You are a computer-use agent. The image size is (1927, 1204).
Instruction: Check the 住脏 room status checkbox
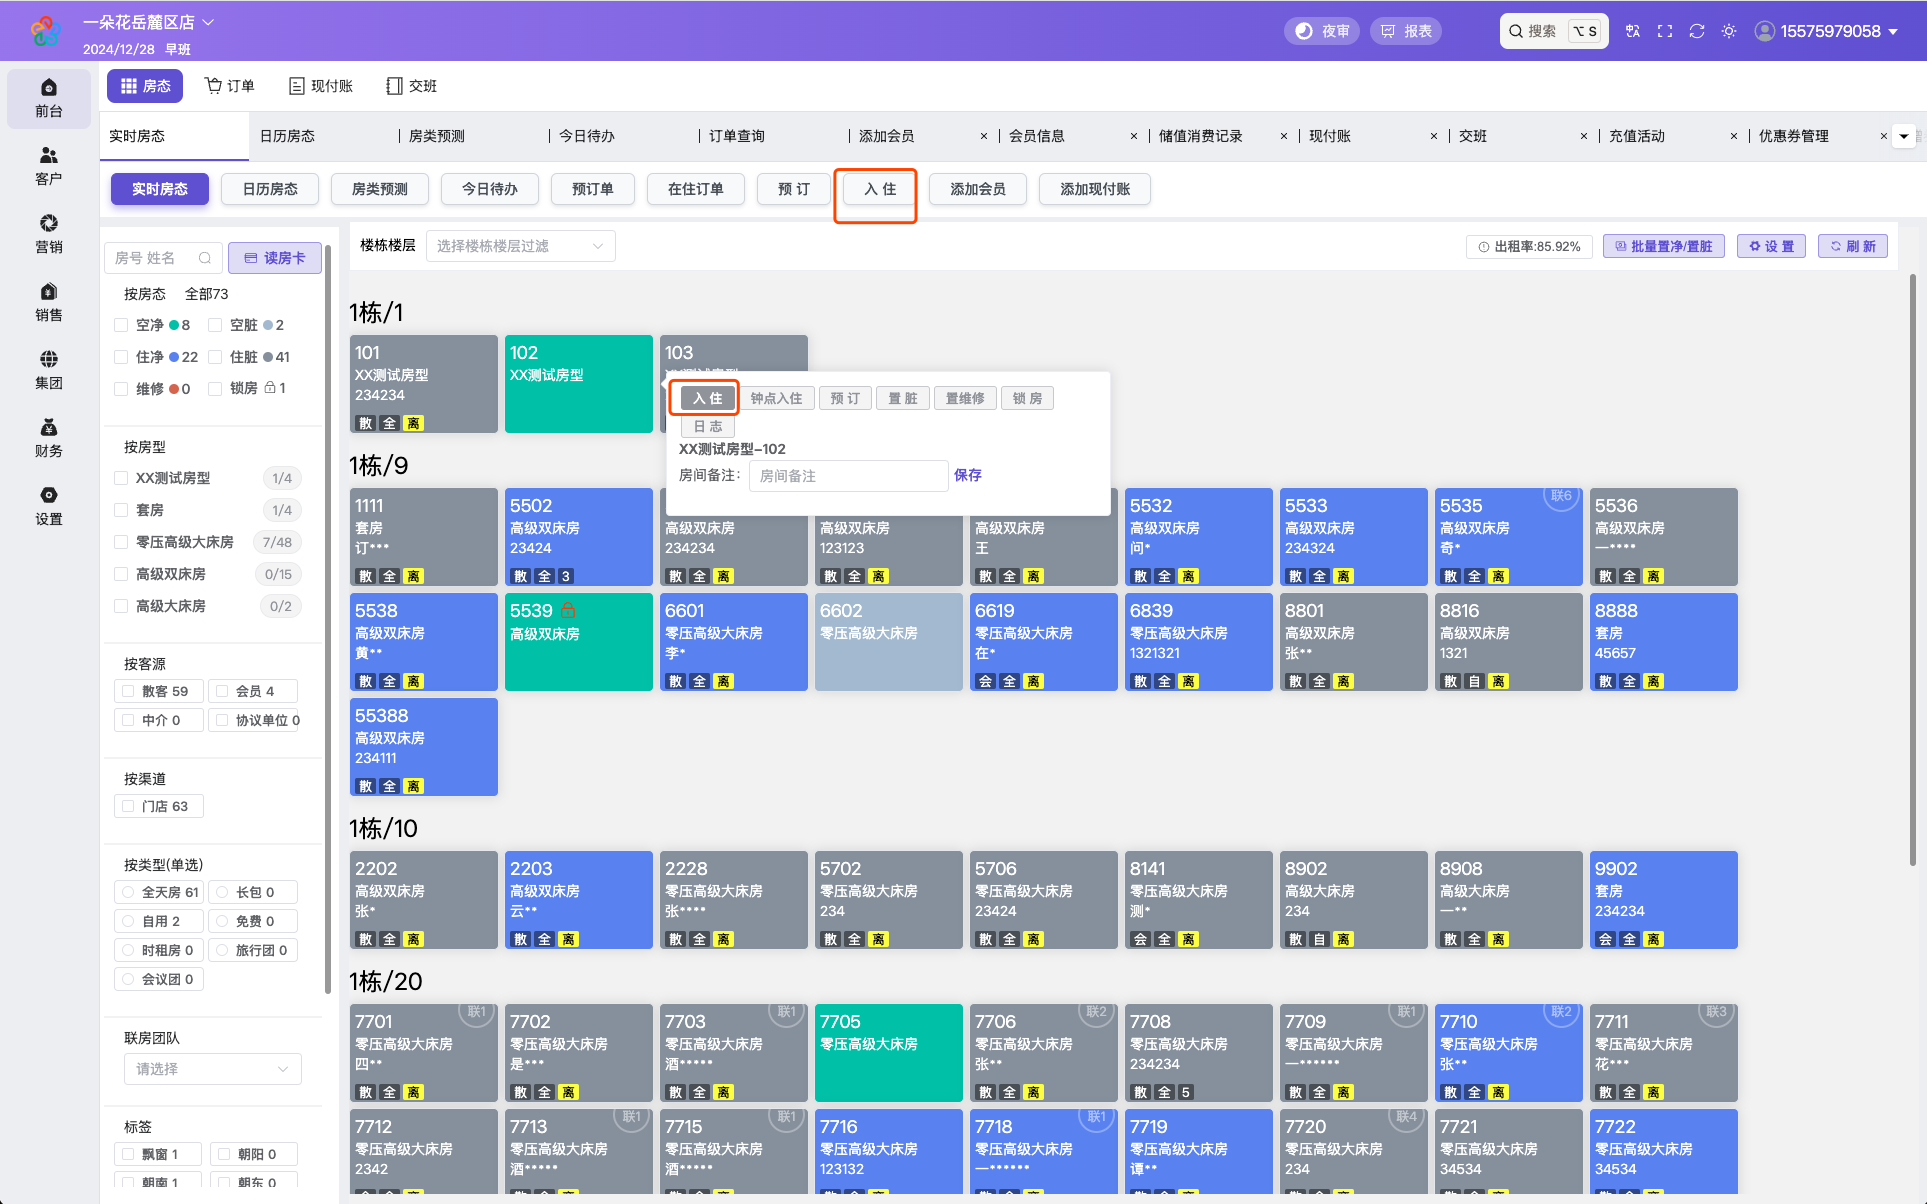coord(215,357)
